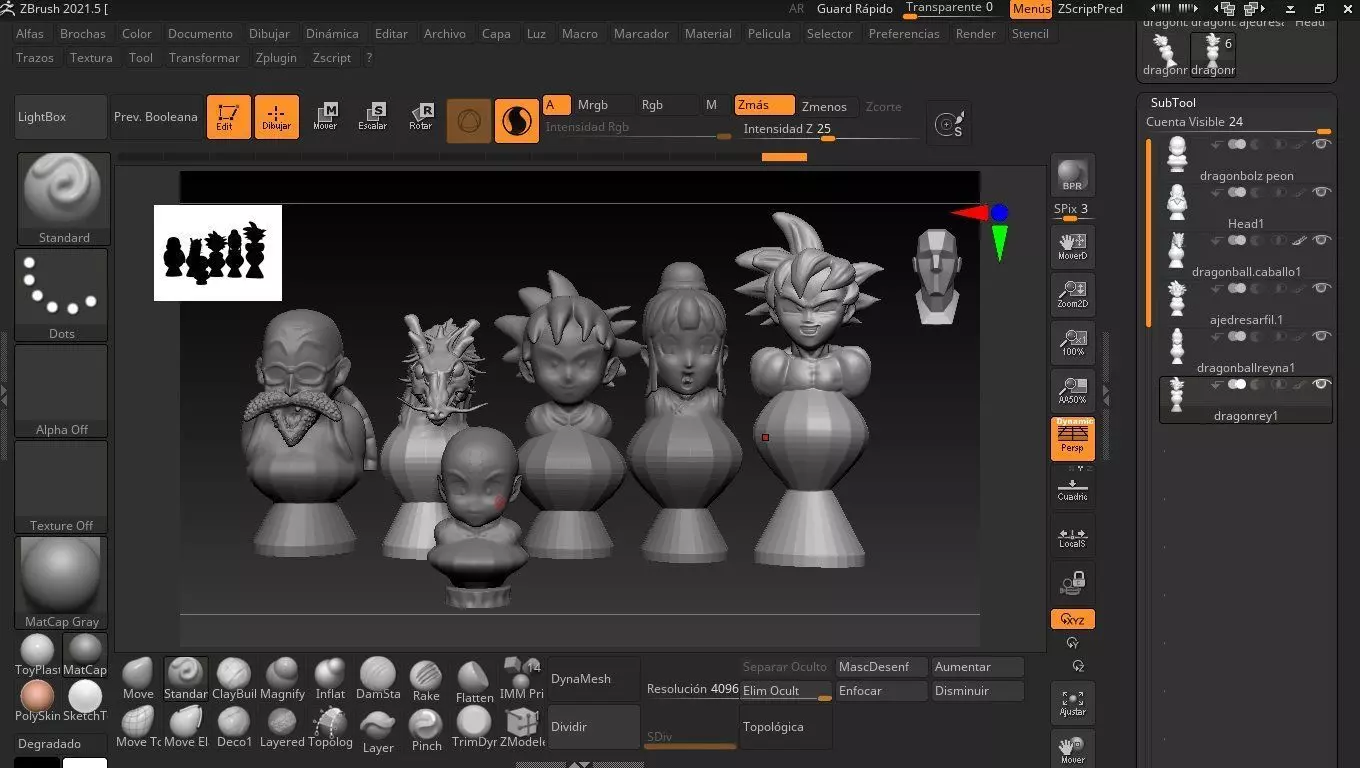
Task: Click the silhouette reference image thumbnail
Action: (218, 253)
